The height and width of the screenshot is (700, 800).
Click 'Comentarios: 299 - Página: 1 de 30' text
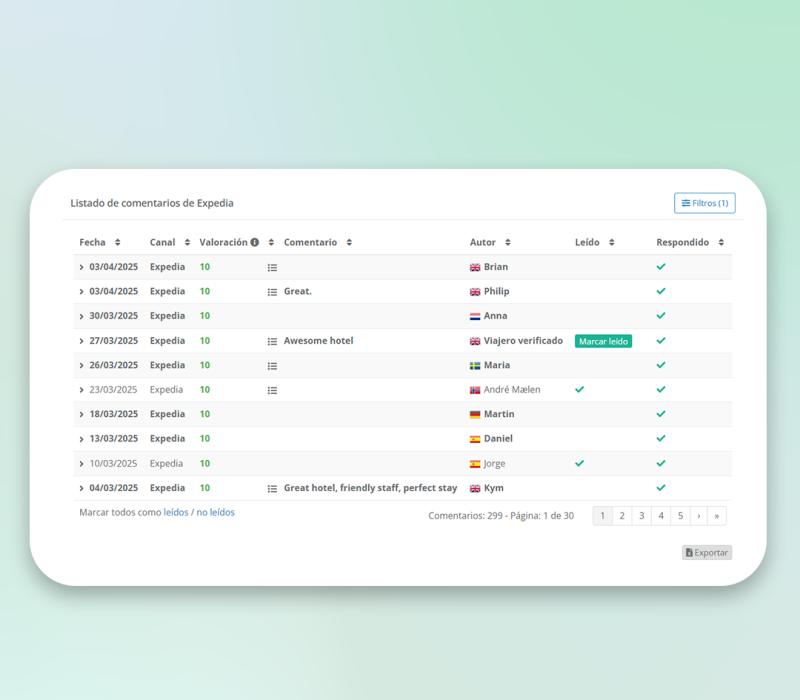[501, 516]
